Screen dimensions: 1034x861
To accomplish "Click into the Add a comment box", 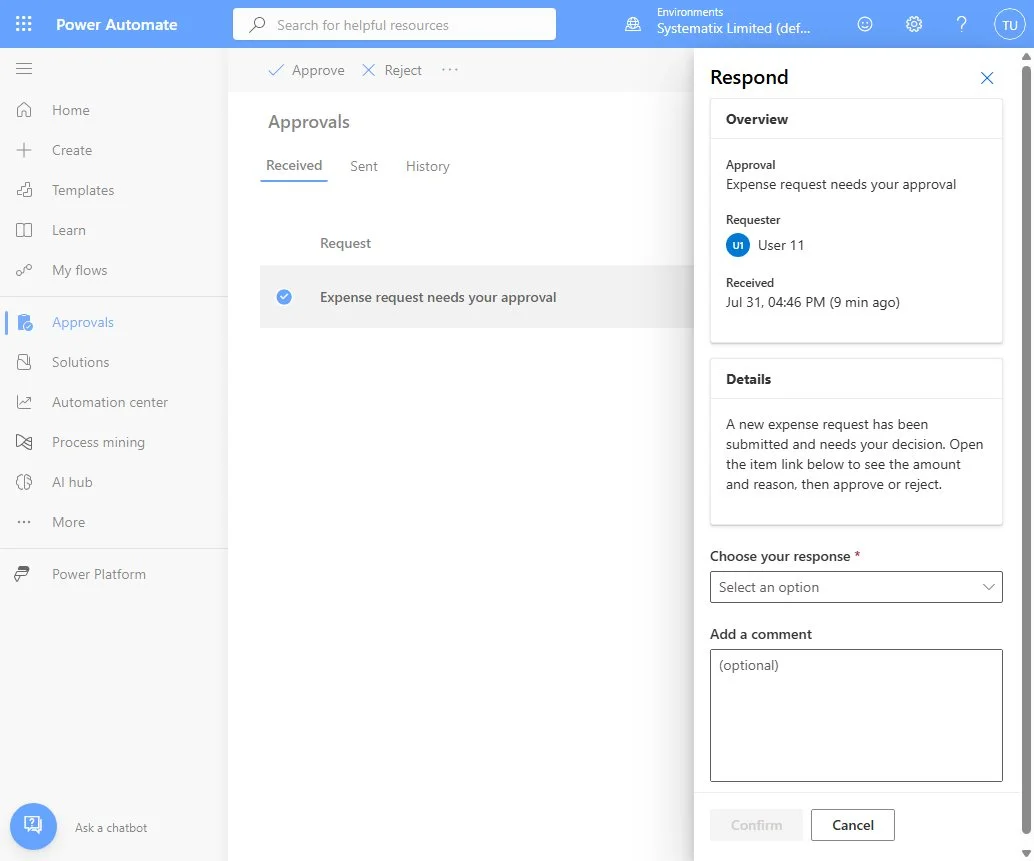I will tap(856, 715).
